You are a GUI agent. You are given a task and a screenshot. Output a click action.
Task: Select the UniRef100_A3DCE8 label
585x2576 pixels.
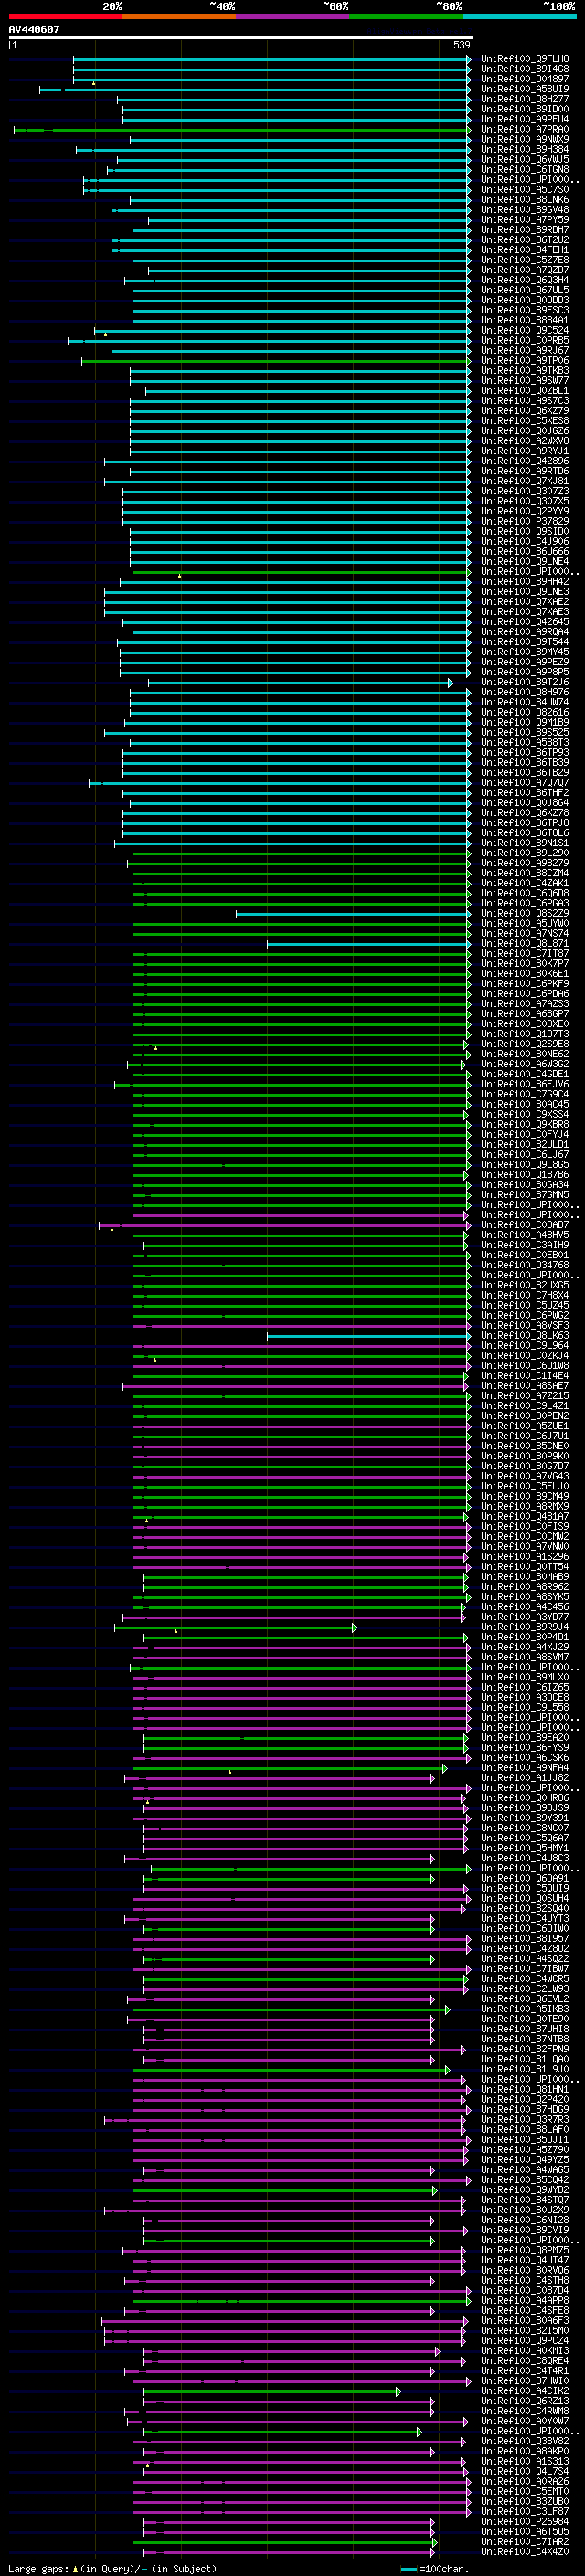coord(524,1697)
